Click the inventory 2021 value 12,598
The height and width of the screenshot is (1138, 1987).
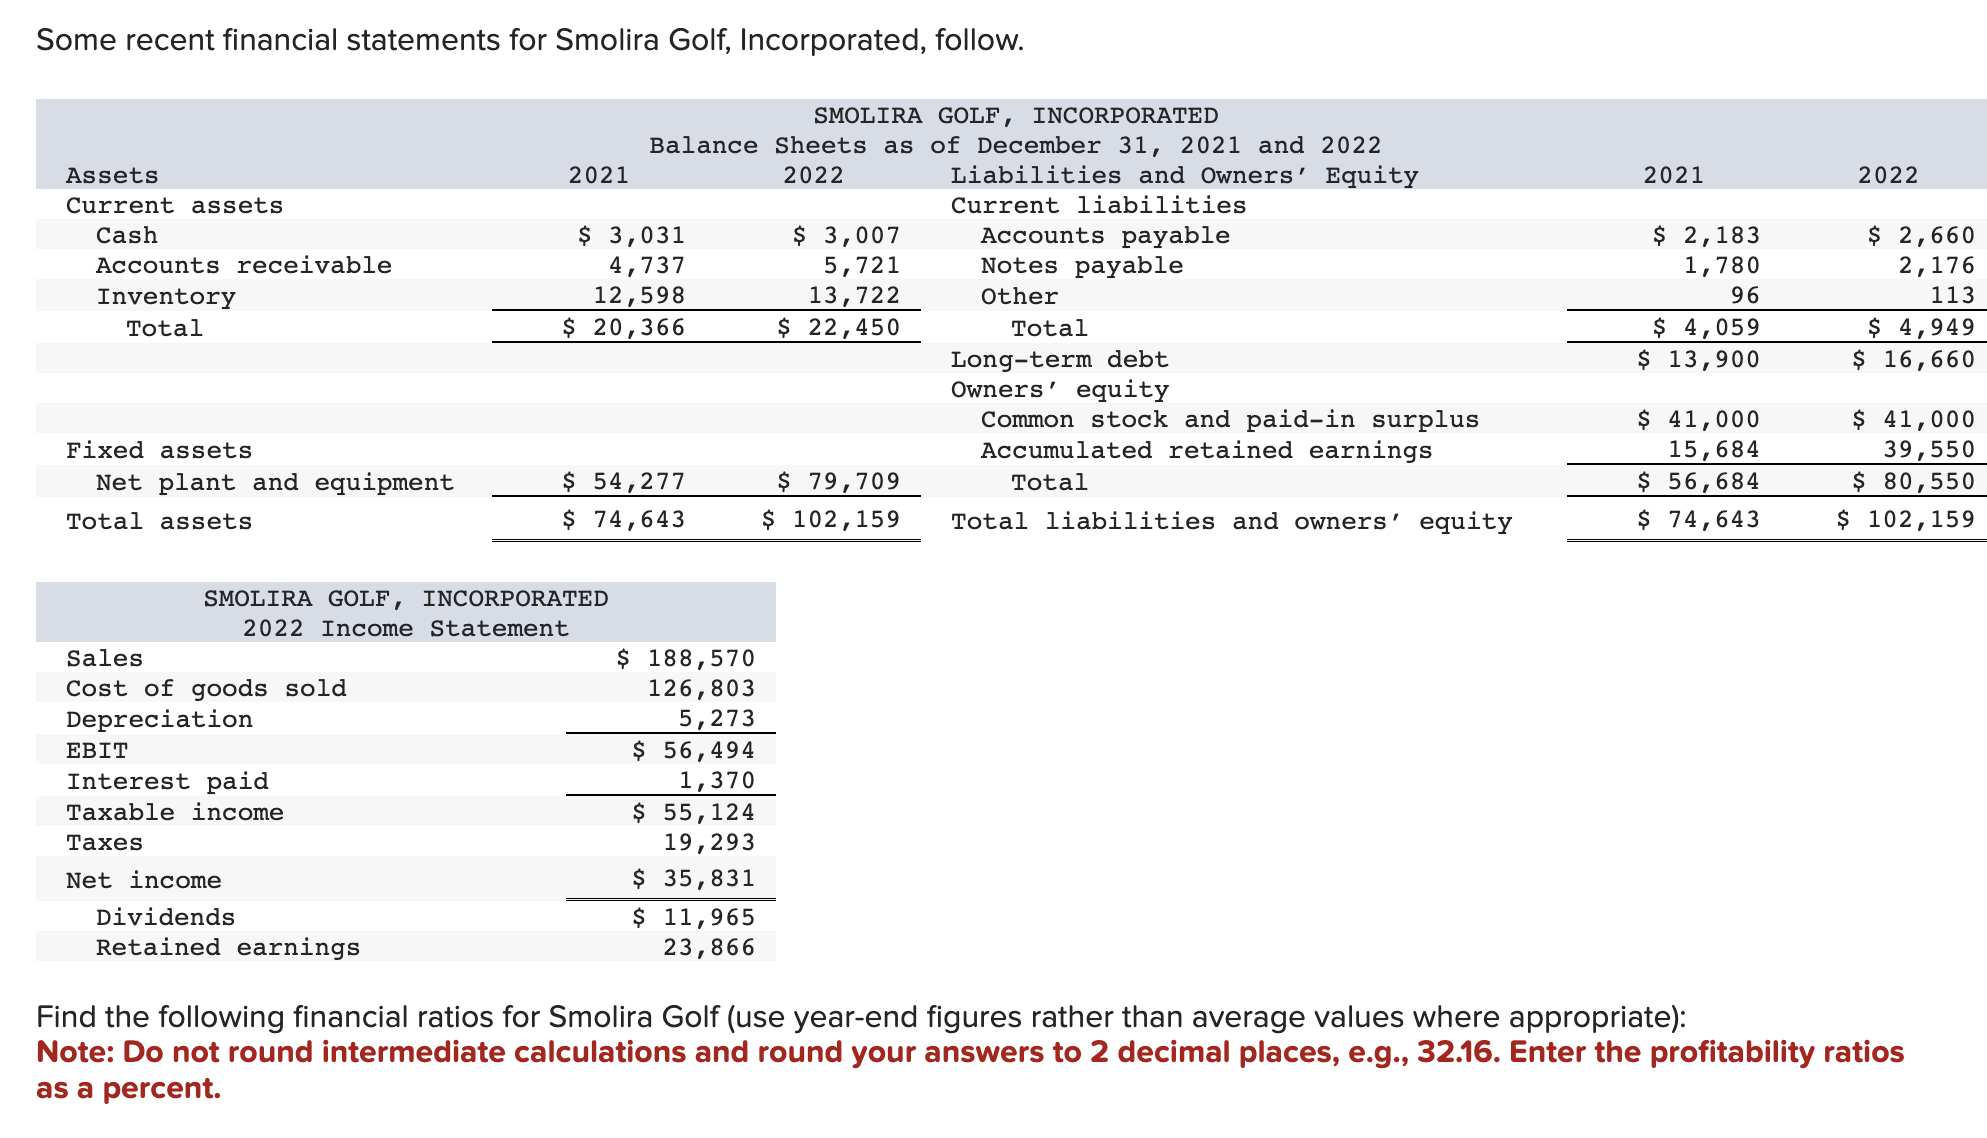(640, 296)
